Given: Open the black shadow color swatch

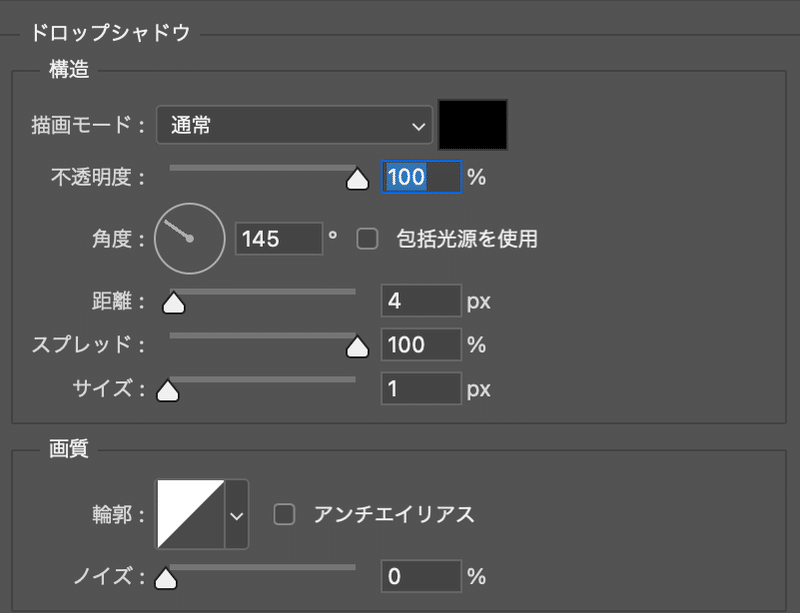Looking at the screenshot, I should click(473, 125).
